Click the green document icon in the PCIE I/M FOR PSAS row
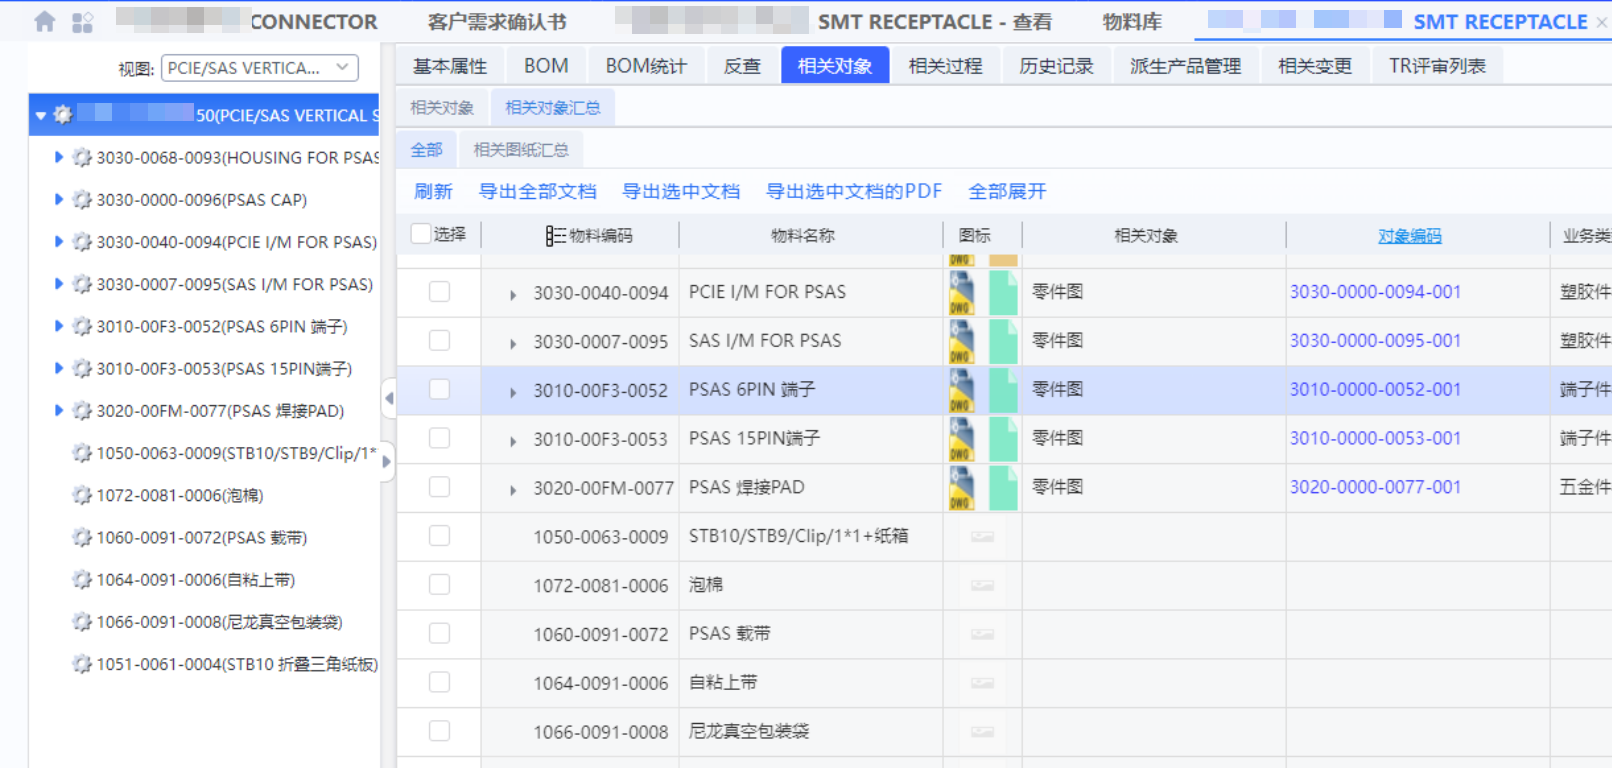This screenshot has width=1612, height=768. [1003, 293]
